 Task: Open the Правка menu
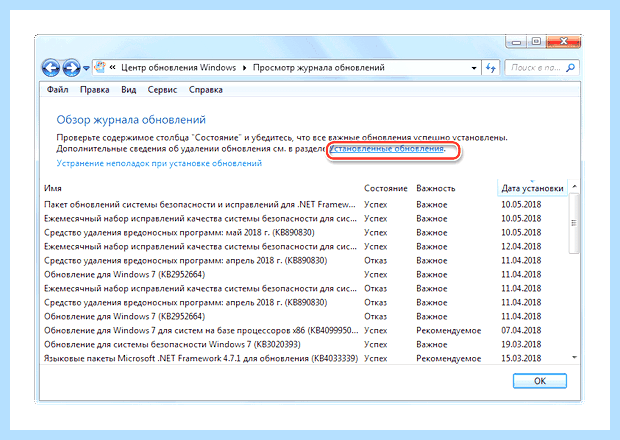[95, 90]
